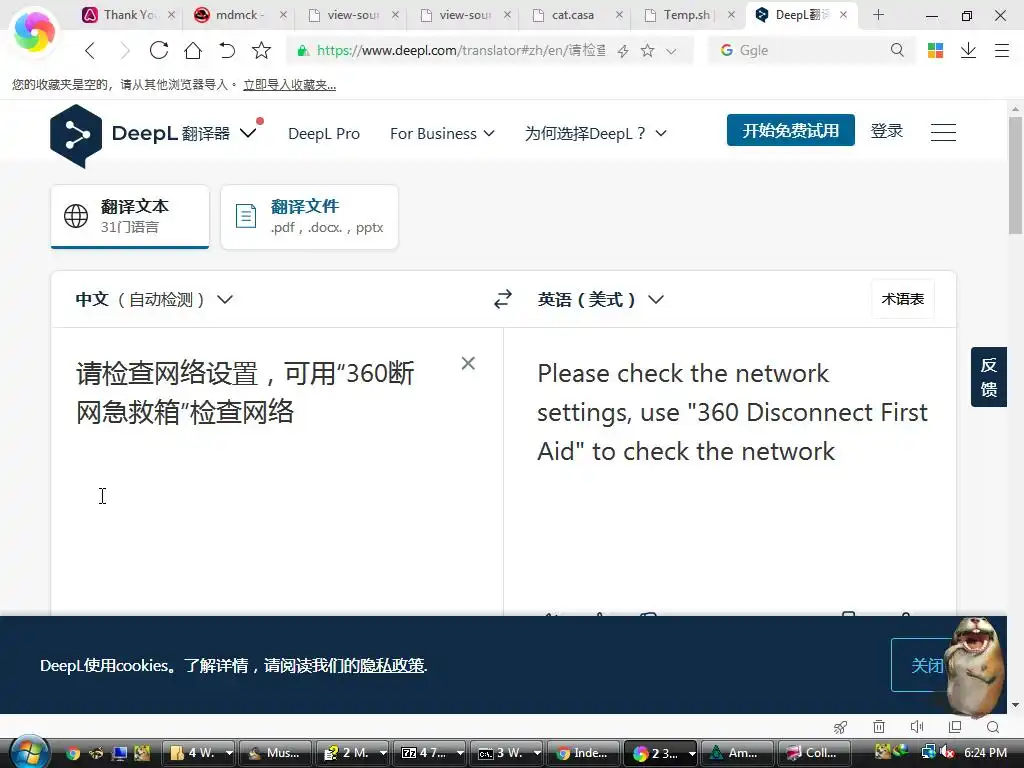Screen dimensions: 1024x768
Task: Click the star bookmark icon beside home
Action: coord(261,50)
